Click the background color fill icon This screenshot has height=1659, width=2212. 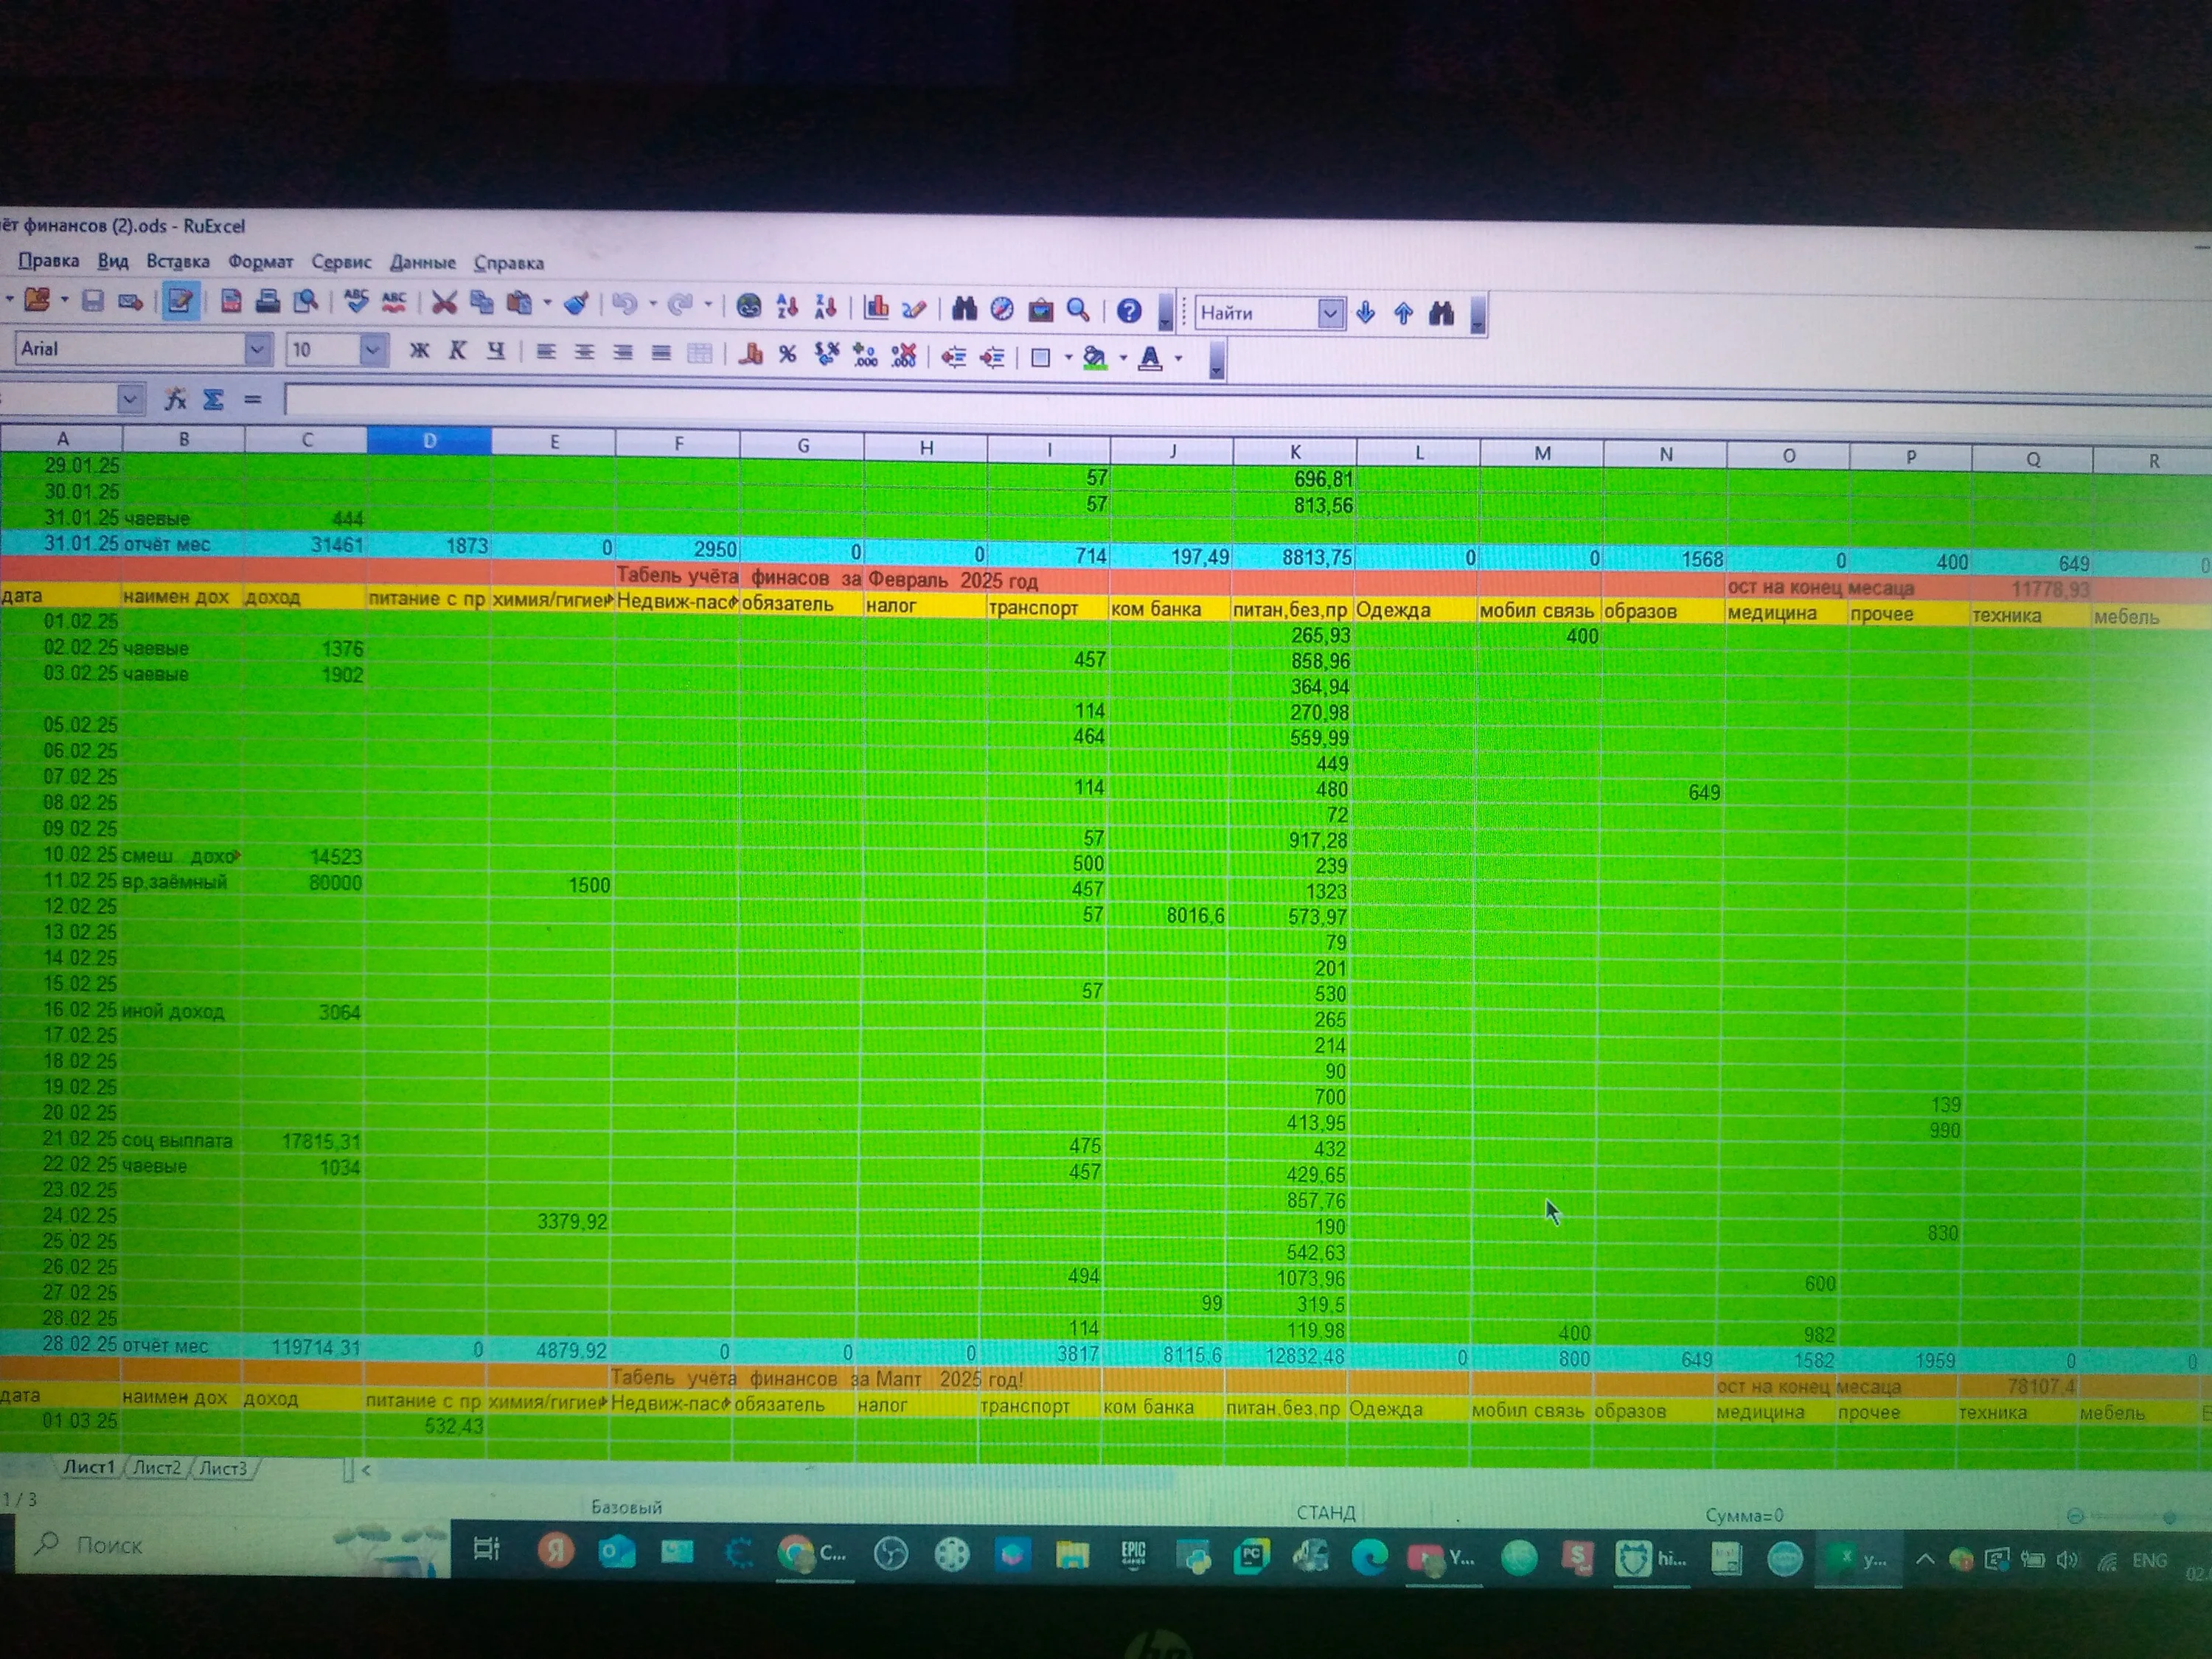click(x=1095, y=357)
